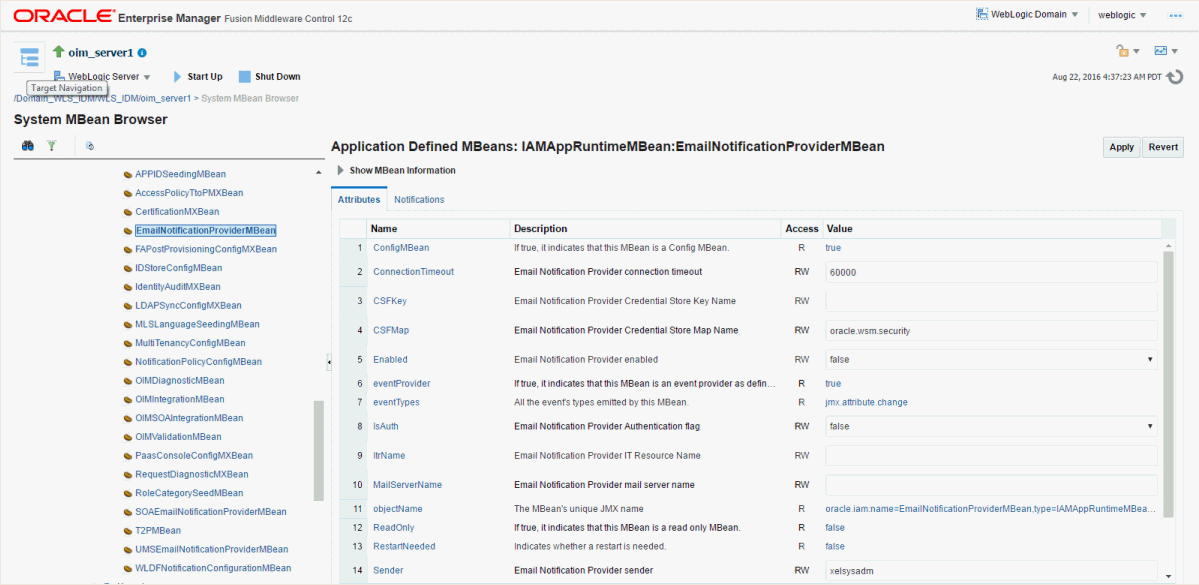Viewport: 1199px width, 585px height.
Task: Click the overflow ellipsis icon at top right
Action: pos(1175,15)
